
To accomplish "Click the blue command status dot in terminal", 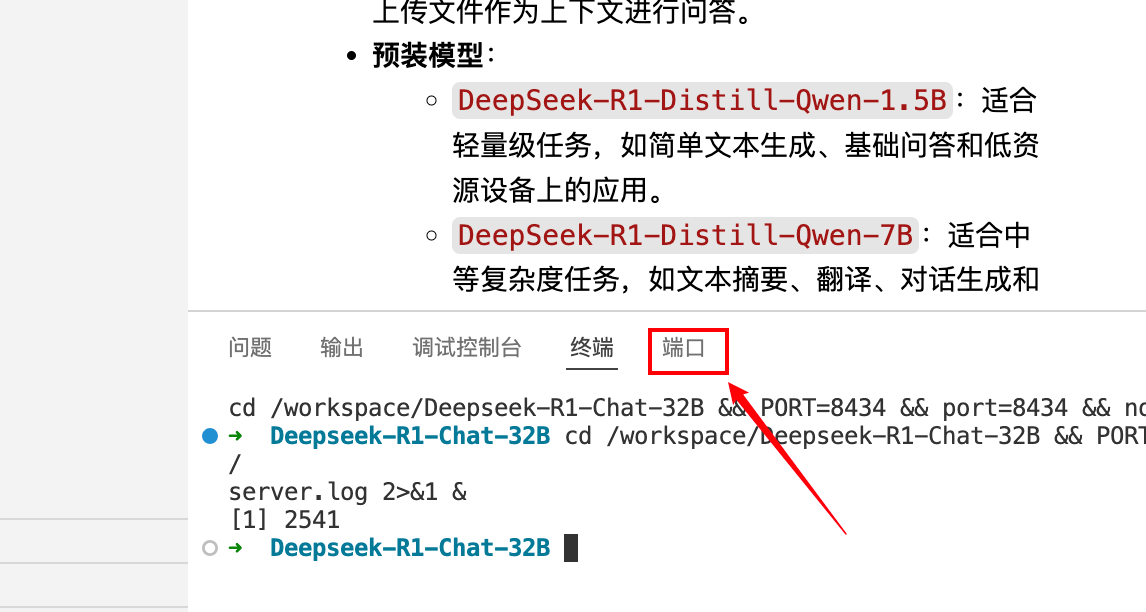I will 209,436.
